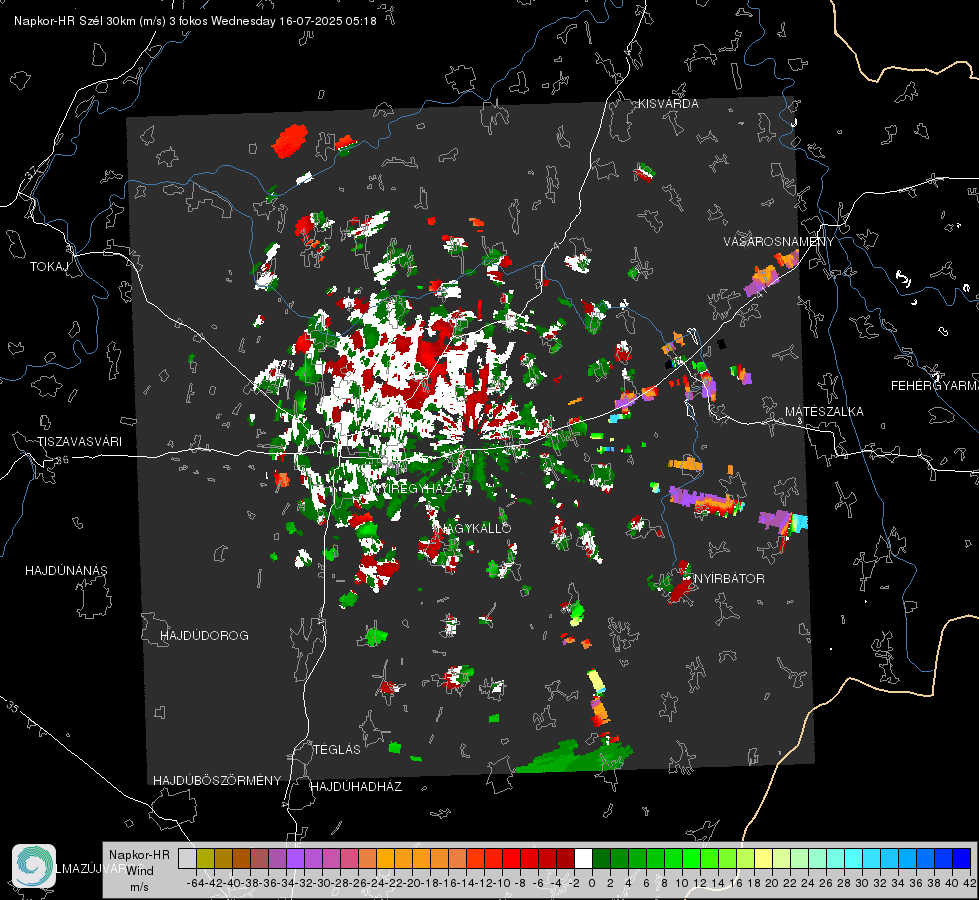The width and height of the screenshot is (979, 900).
Task: Click the white swatch in the wind legend
Action: coord(583,858)
